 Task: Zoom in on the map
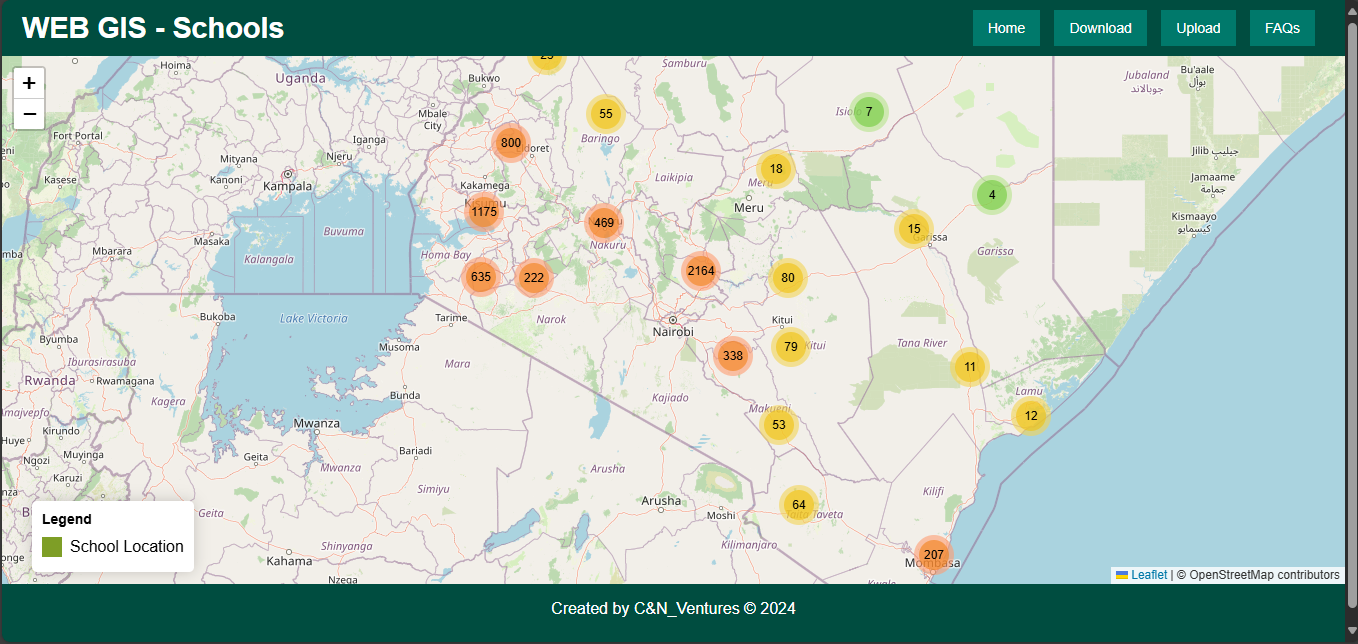(29, 83)
